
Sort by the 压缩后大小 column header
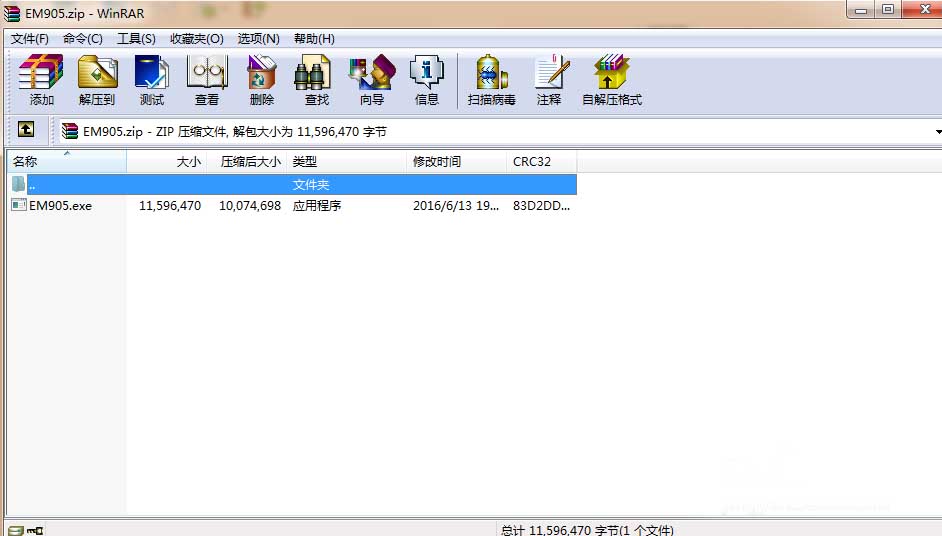pyautogui.click(x=246, y=161)
